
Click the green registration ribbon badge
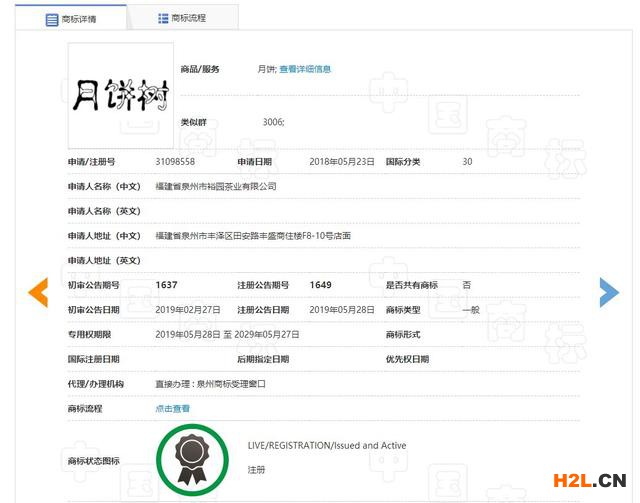[x=192, y=459]
